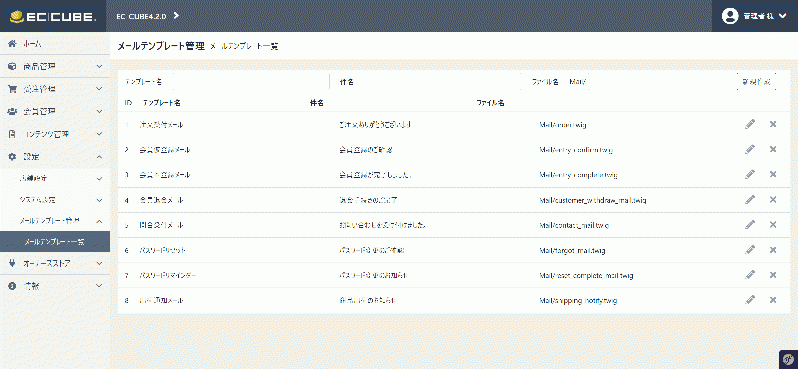
Task: Edit the Mail/shipping_notify.twig template row
Action: click(x=750, y=300)
